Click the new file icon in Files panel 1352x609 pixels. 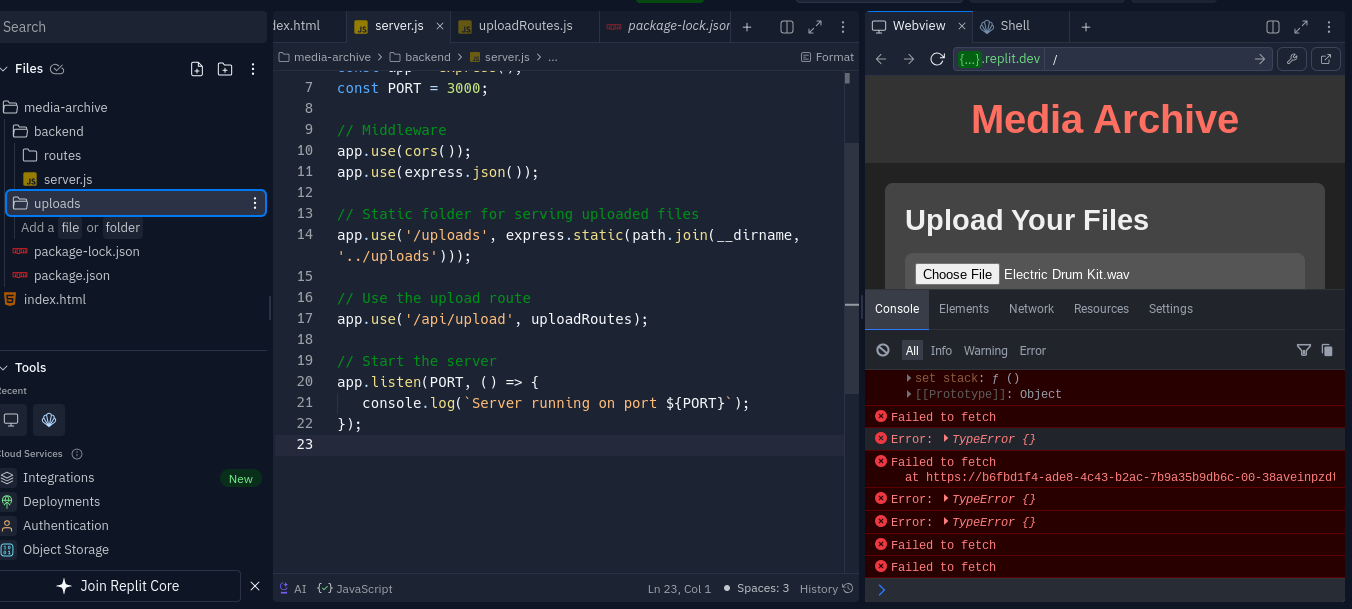pos(197,69)
